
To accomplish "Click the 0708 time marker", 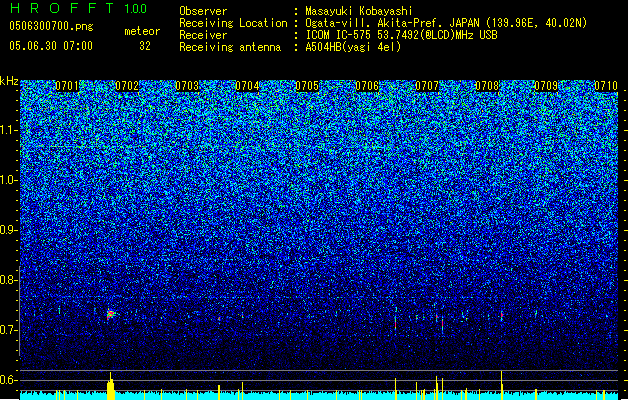I will click(487, 86).
